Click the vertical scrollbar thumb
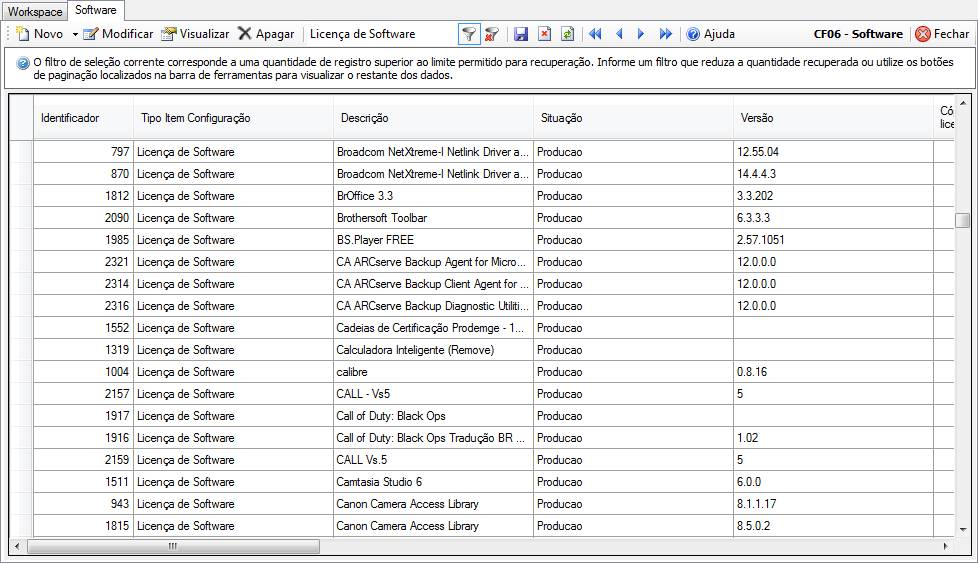978x564 pixels. [x=962, y=220]
